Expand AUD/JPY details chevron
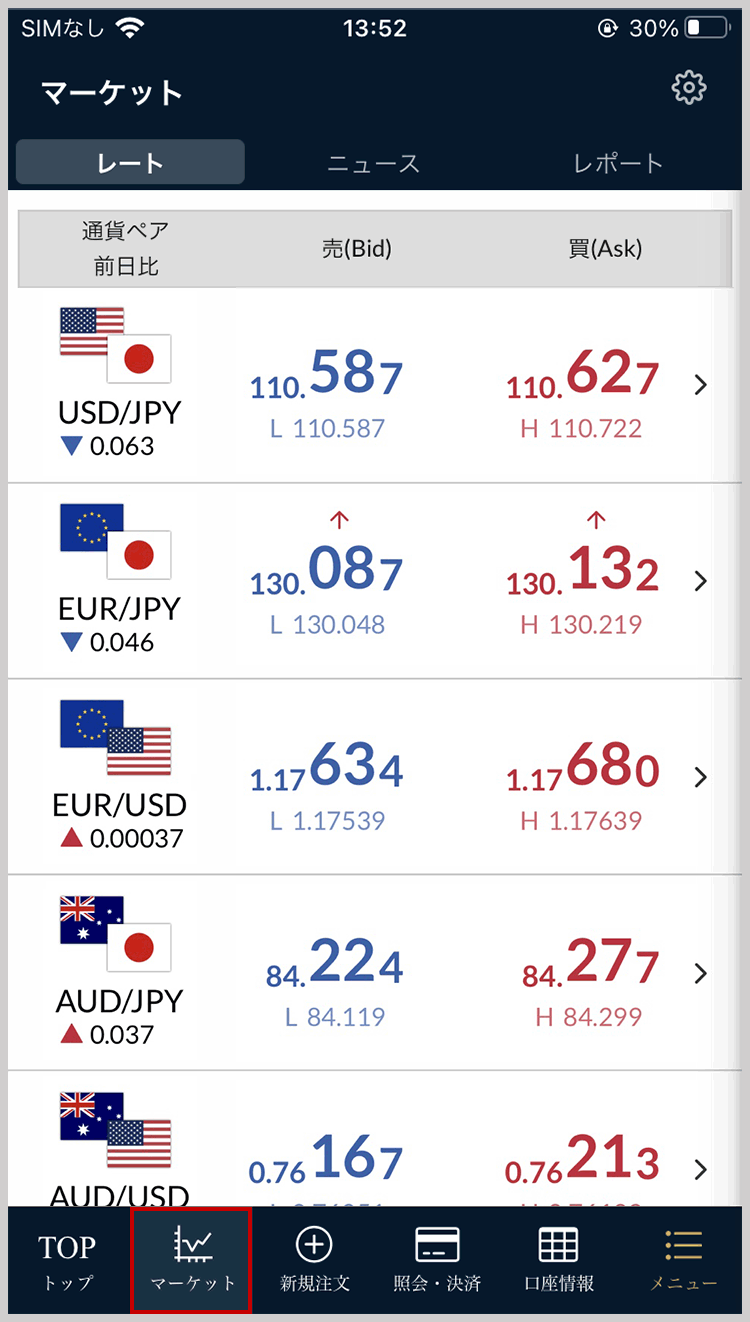 click(701, 973)
